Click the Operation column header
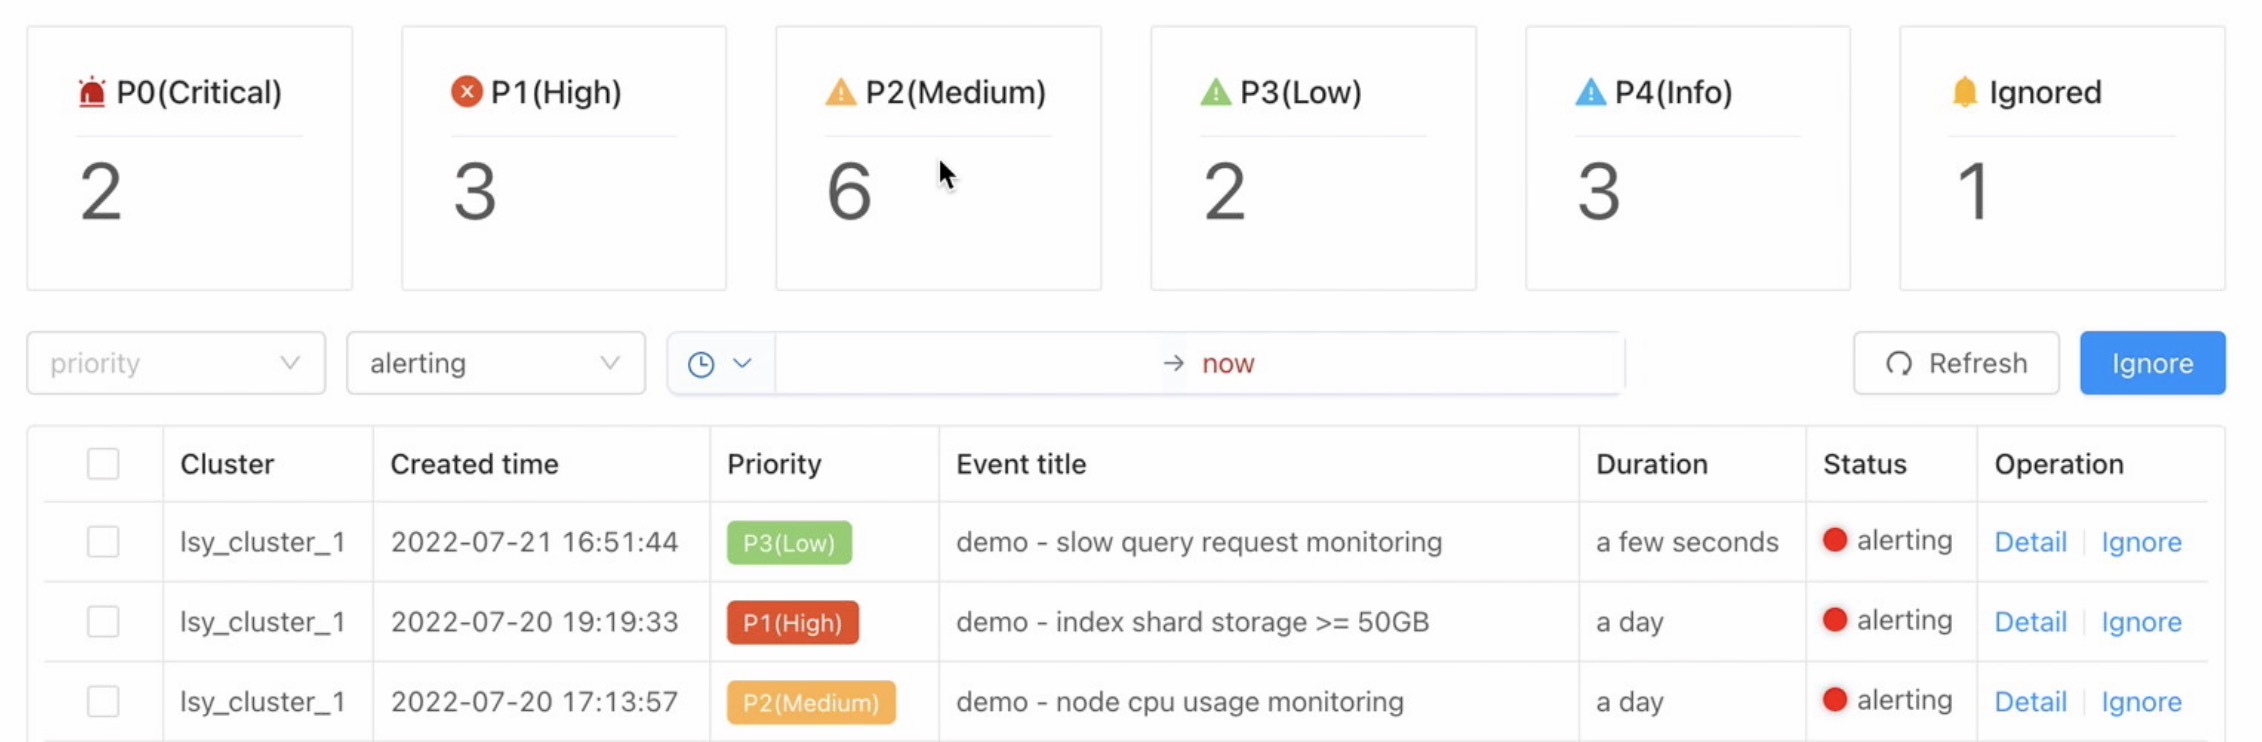Viewport: 2262px width, 742px height. (x=2059, y=464)
